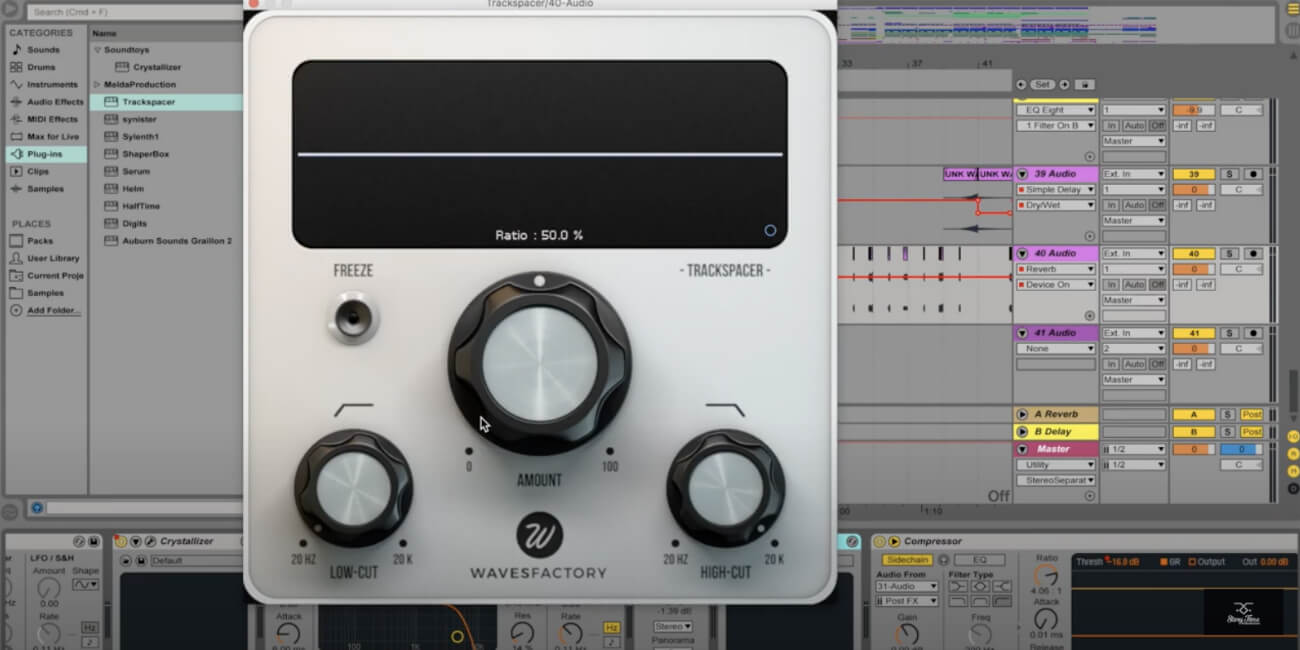Arm the 40 Audio track for recording

[x=1252, y=254]
